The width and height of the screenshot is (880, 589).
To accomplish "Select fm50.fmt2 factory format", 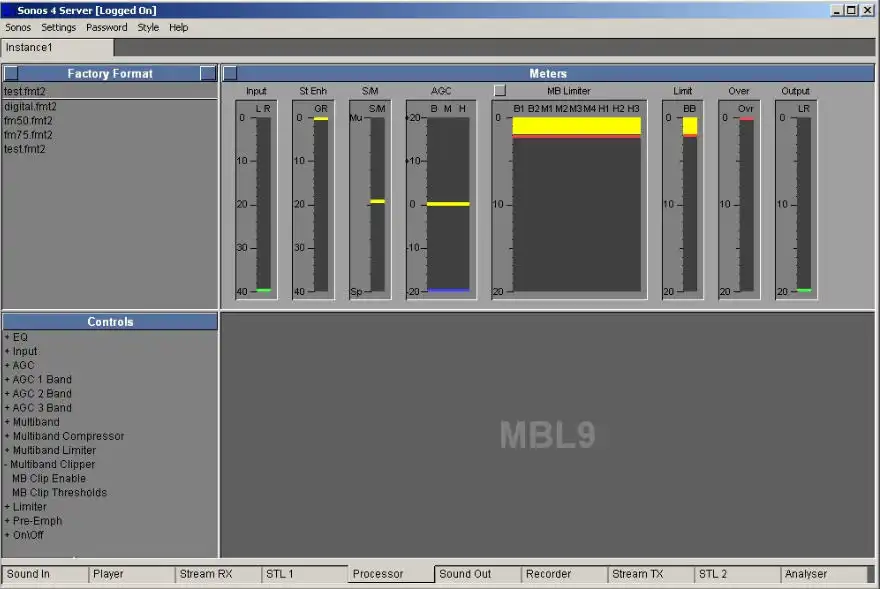I will (x=28, y=121).
